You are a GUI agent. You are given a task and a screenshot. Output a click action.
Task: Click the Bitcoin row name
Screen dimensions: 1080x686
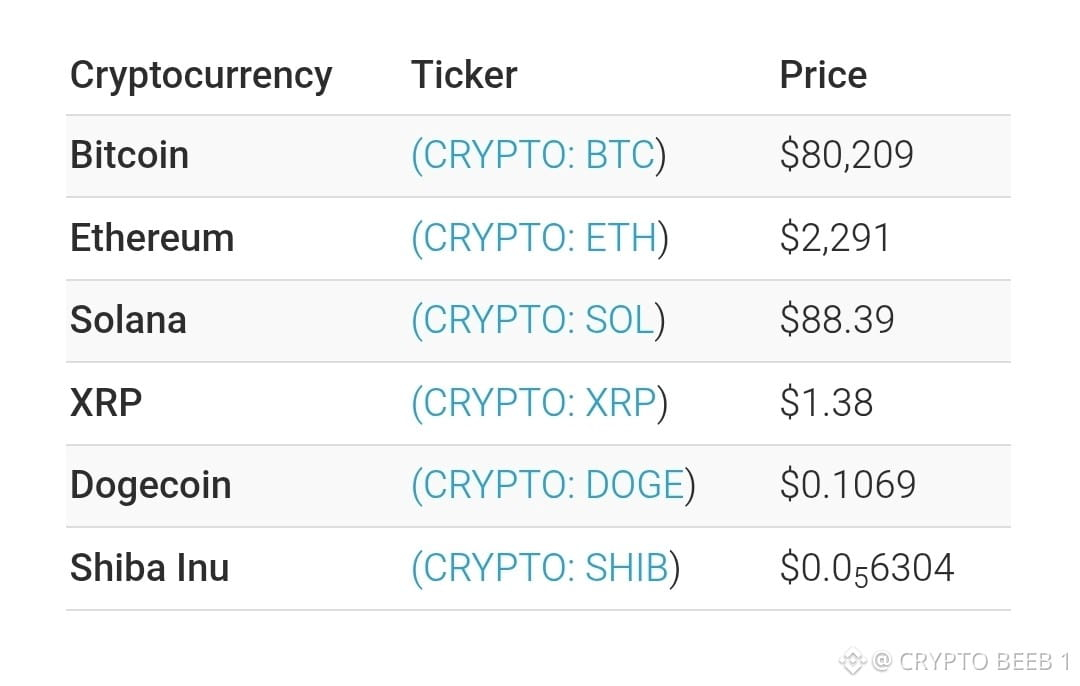[129, 154]
